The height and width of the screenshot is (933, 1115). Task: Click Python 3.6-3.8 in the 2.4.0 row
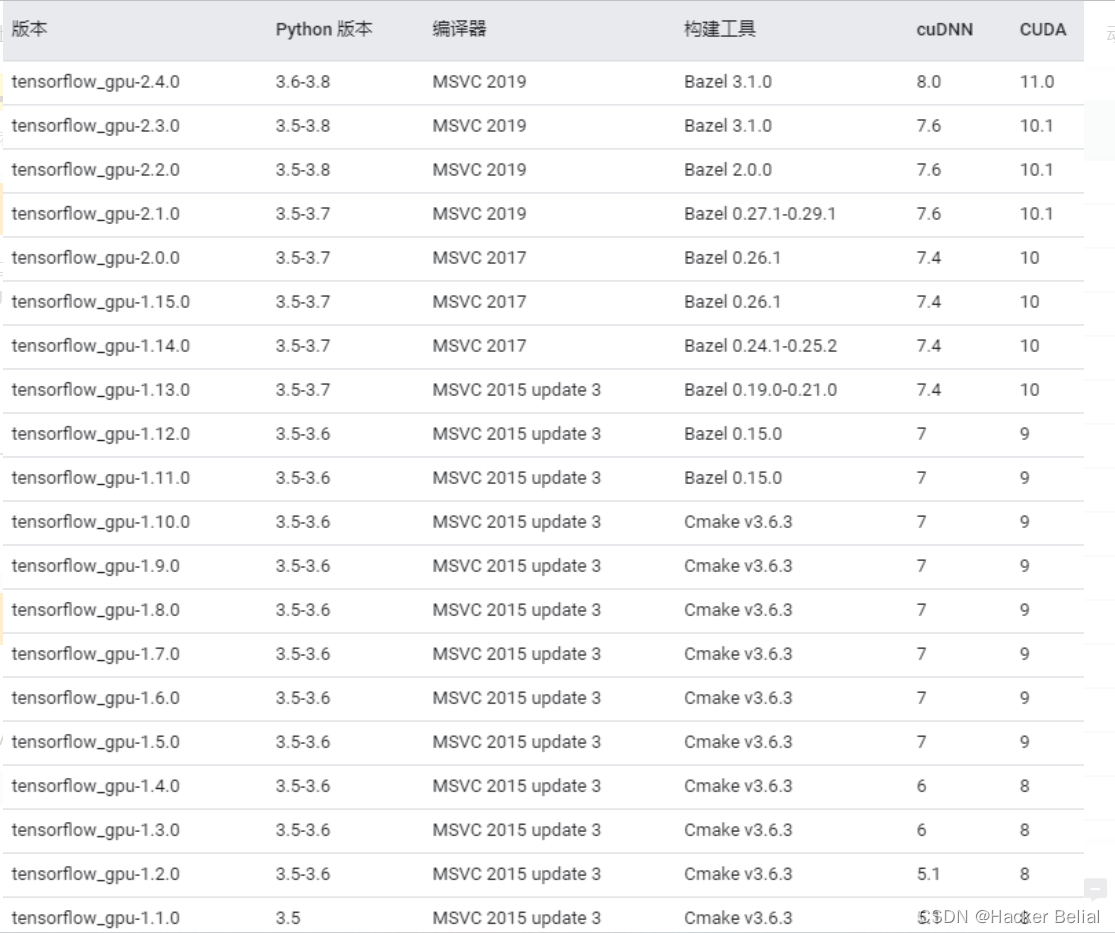click(303, 82)
